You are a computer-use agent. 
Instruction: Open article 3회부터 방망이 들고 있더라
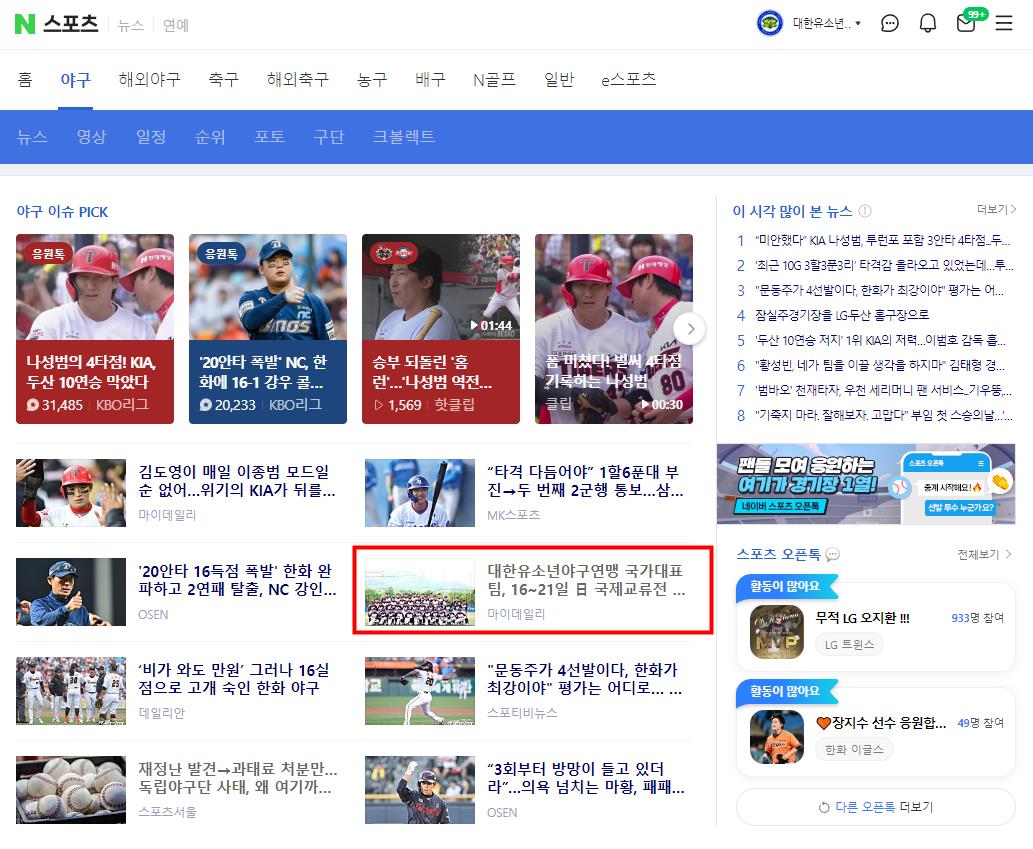point(586,778)
